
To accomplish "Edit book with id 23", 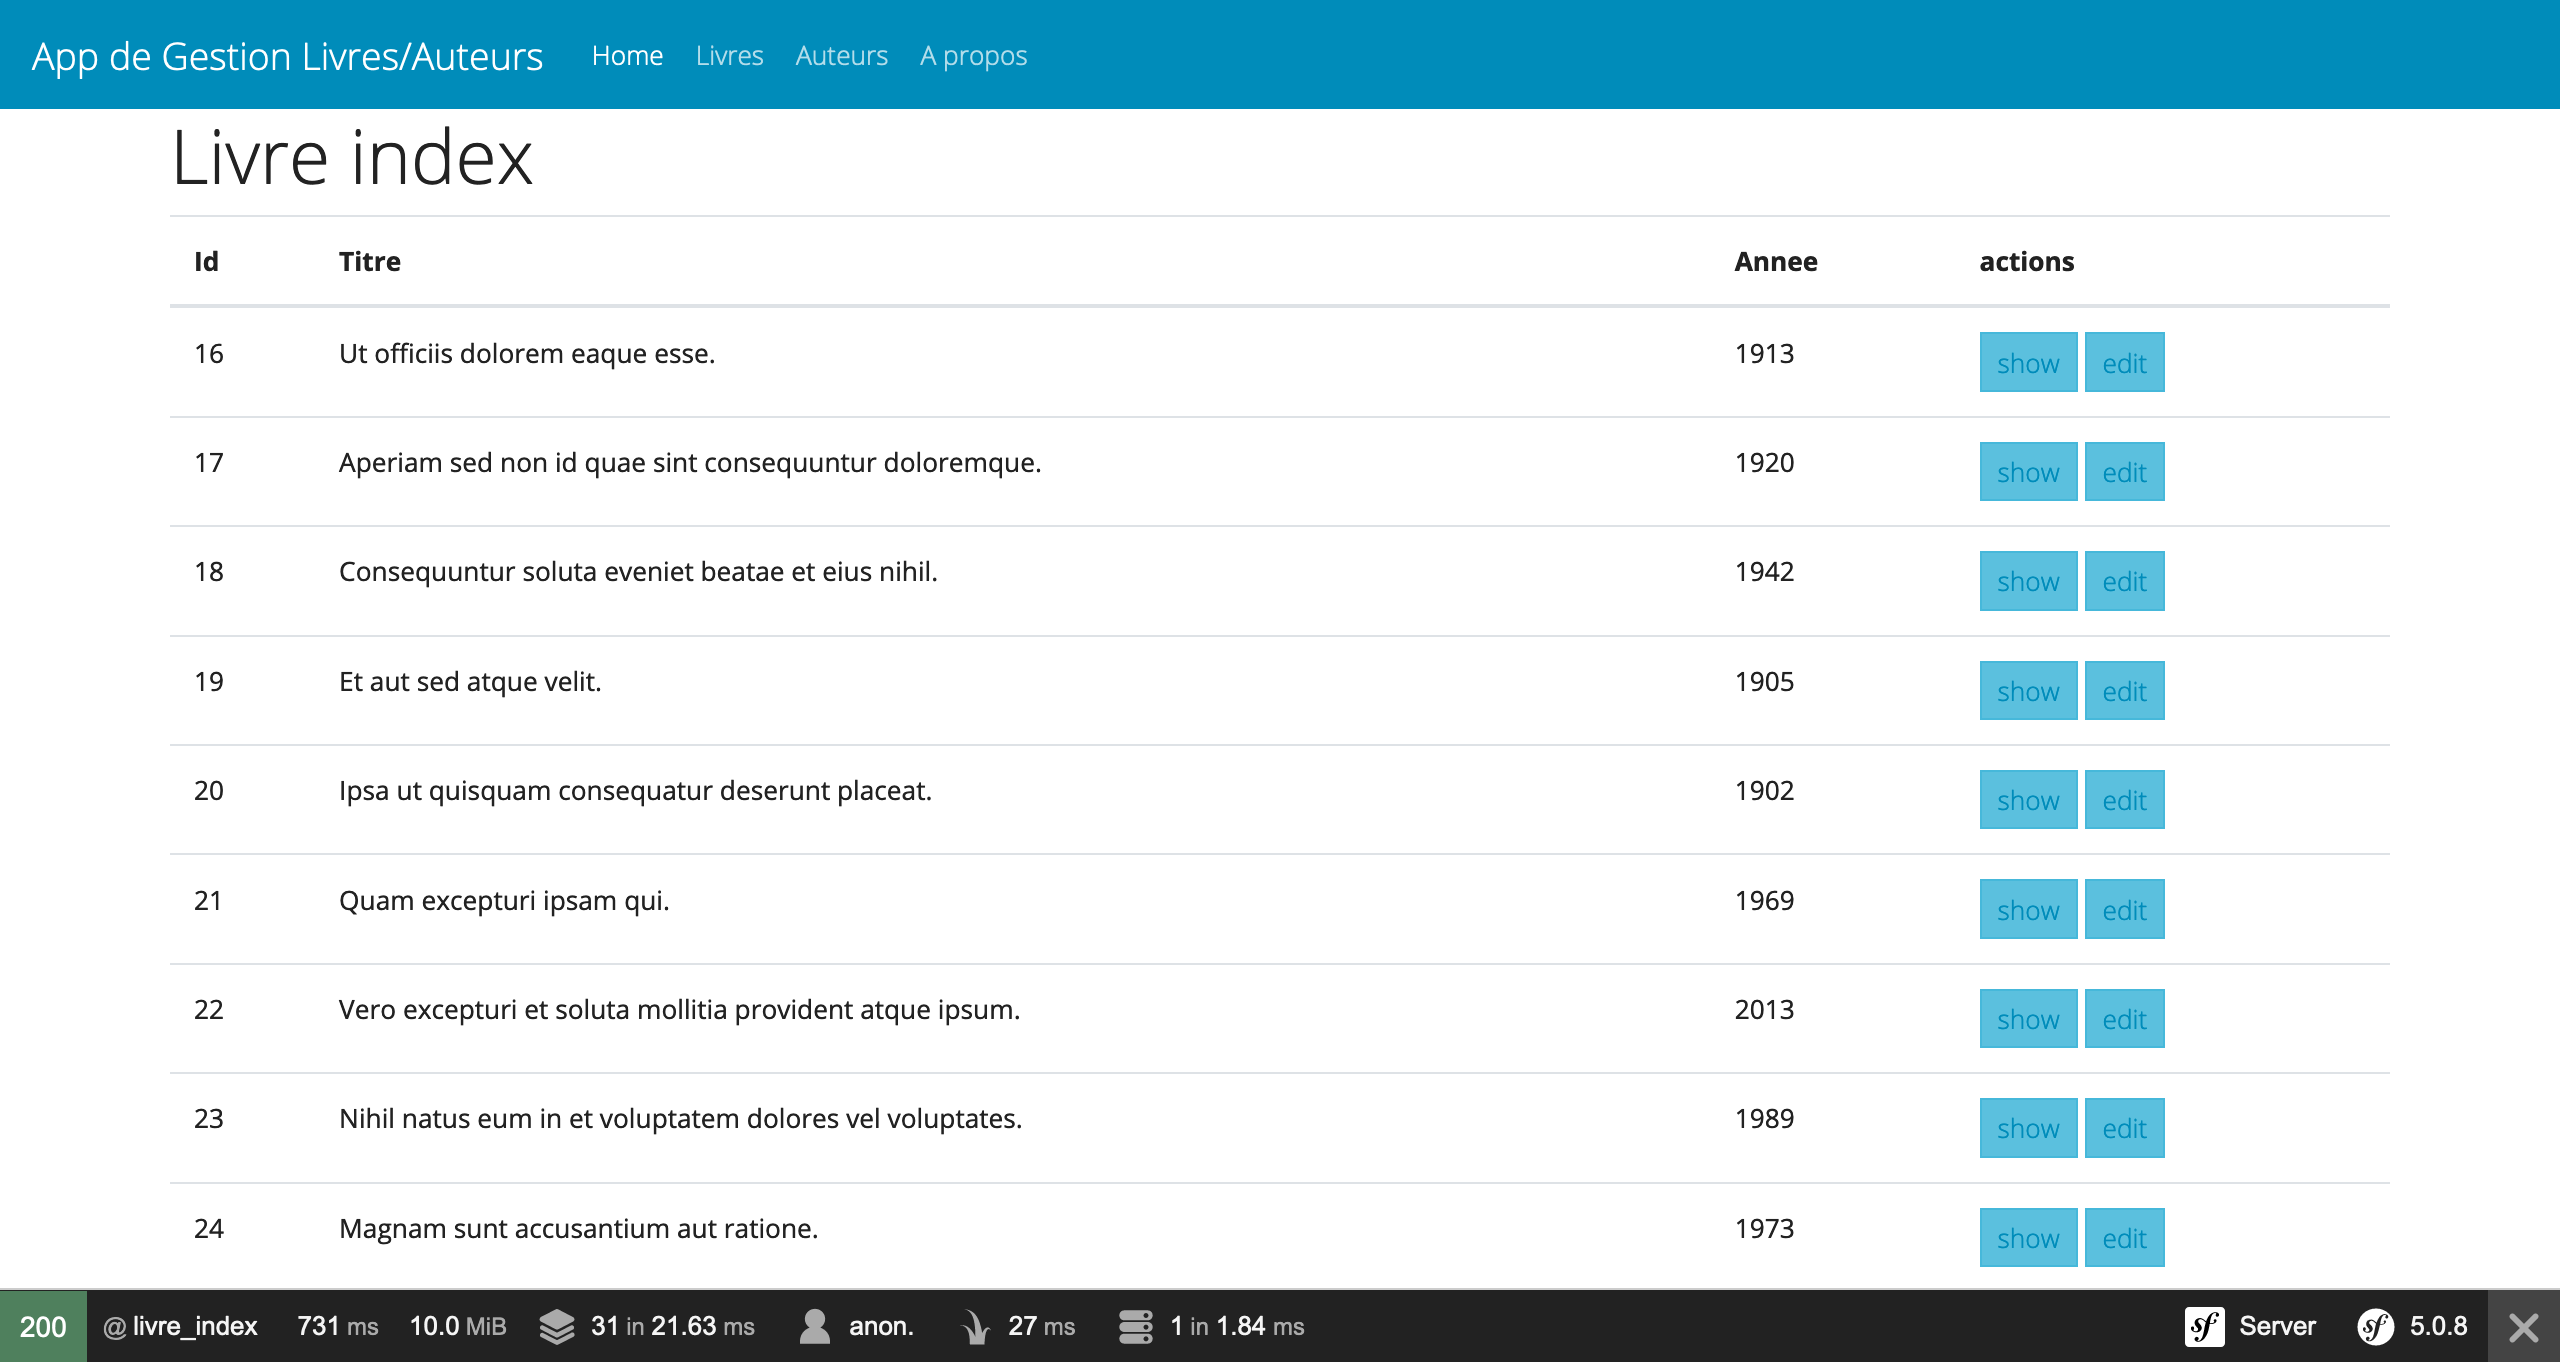I will 2124,1128.
